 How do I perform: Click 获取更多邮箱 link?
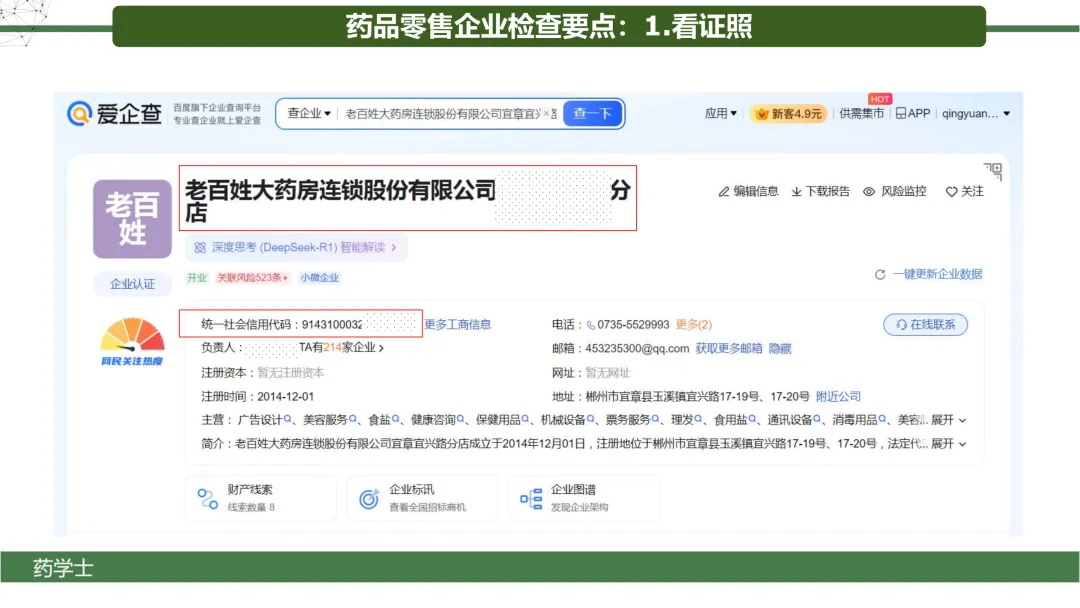[x=729, y=348]
